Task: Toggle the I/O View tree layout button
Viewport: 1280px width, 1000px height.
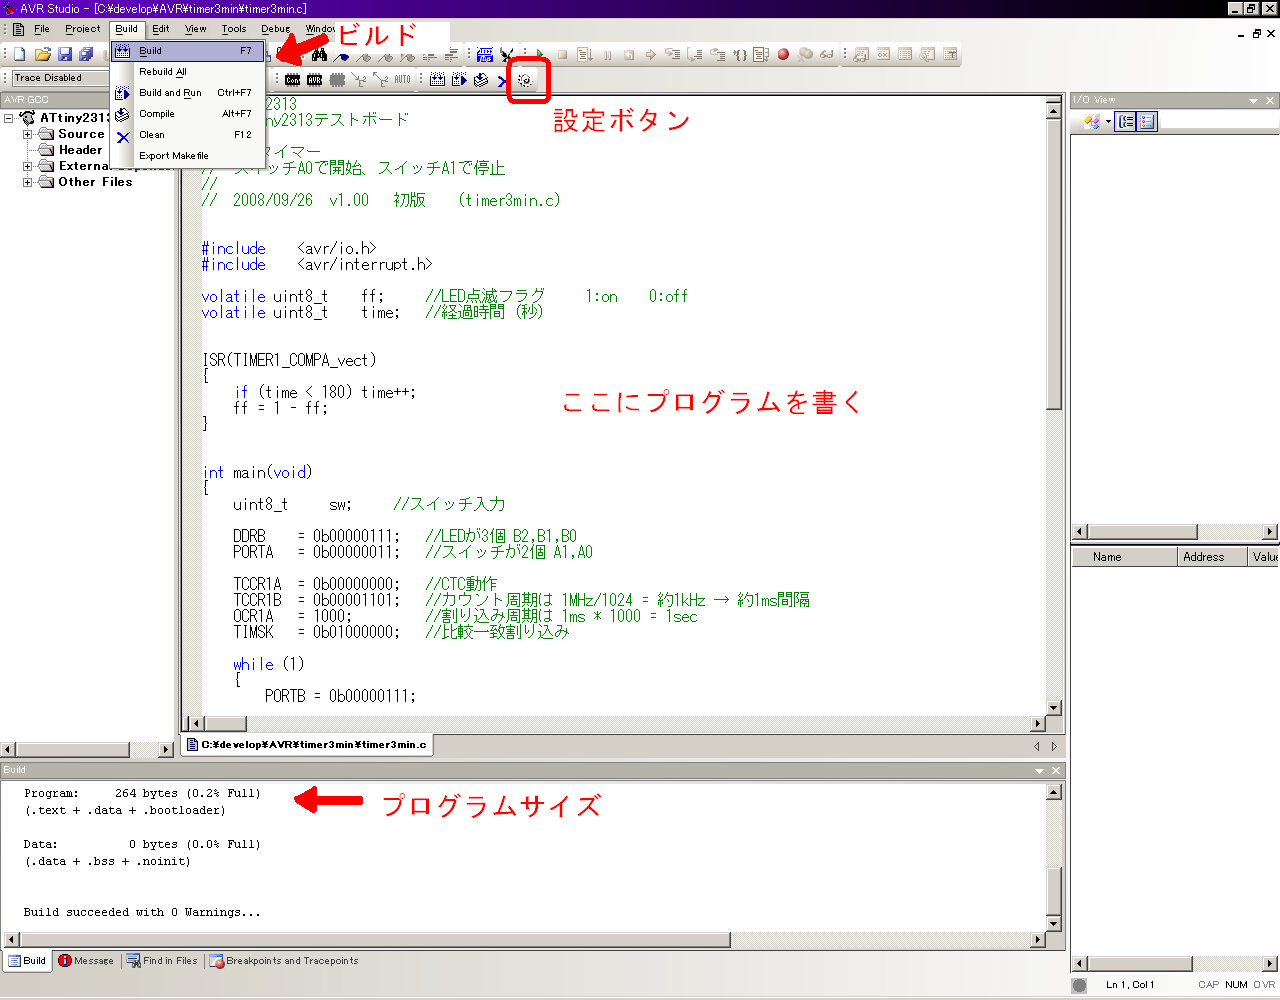Action: (x=1126, y=121)
